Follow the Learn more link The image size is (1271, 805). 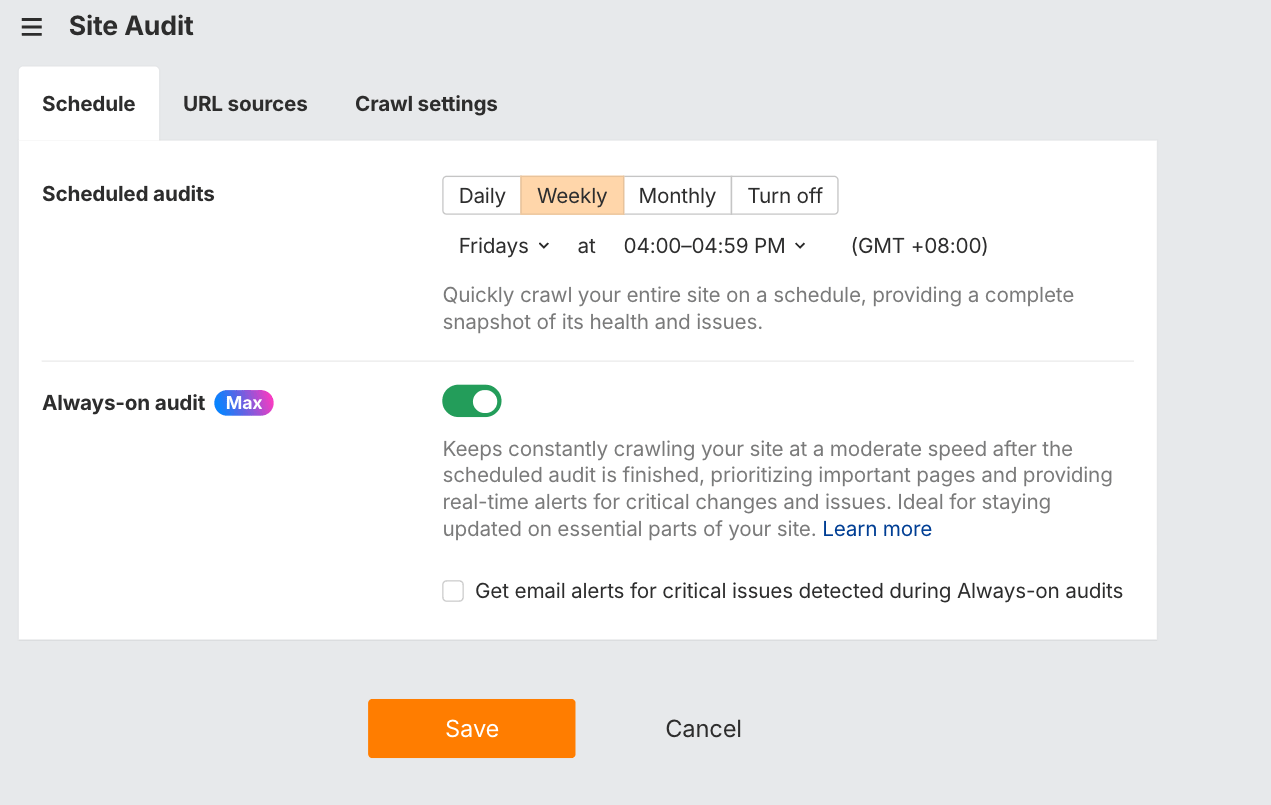(x=877, y=529)
